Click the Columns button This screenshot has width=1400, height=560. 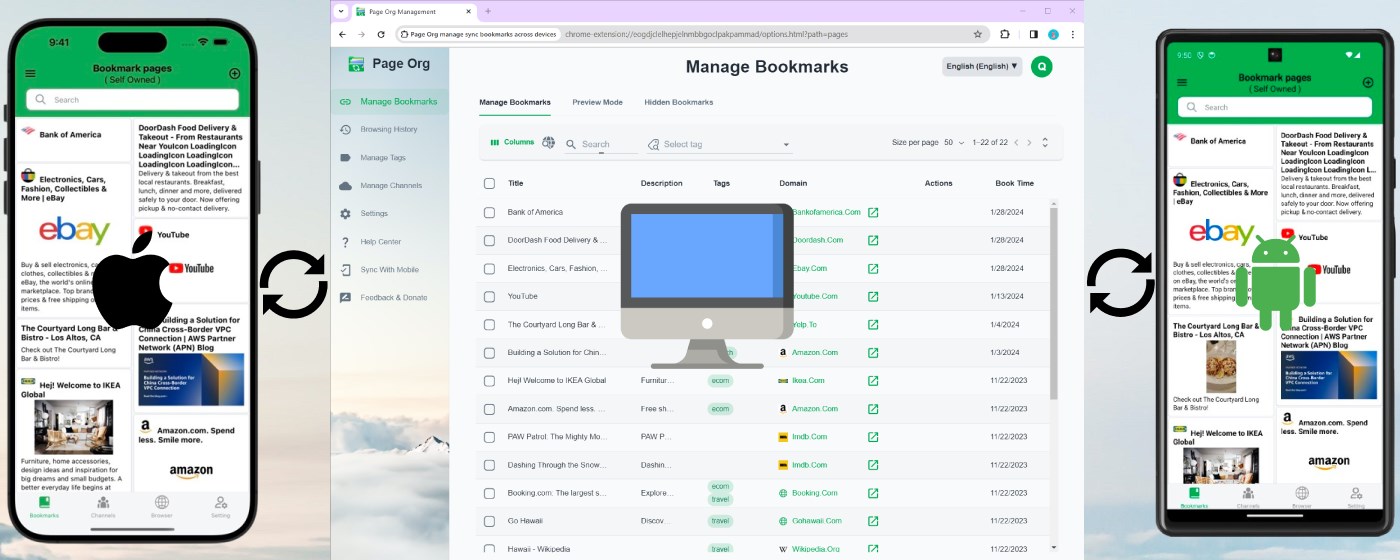click(x=512, y=142)
